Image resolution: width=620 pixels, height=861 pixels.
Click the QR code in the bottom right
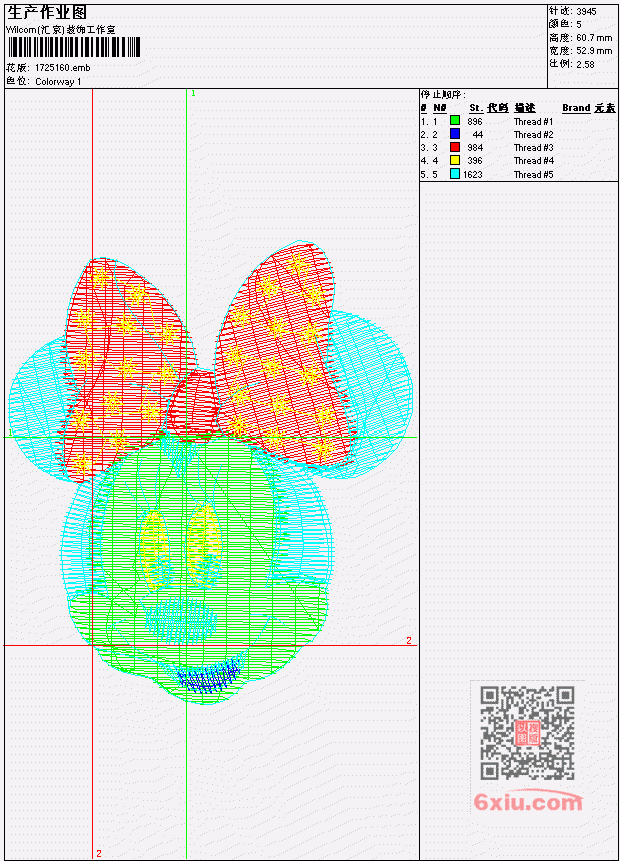[x=527, y=733]
